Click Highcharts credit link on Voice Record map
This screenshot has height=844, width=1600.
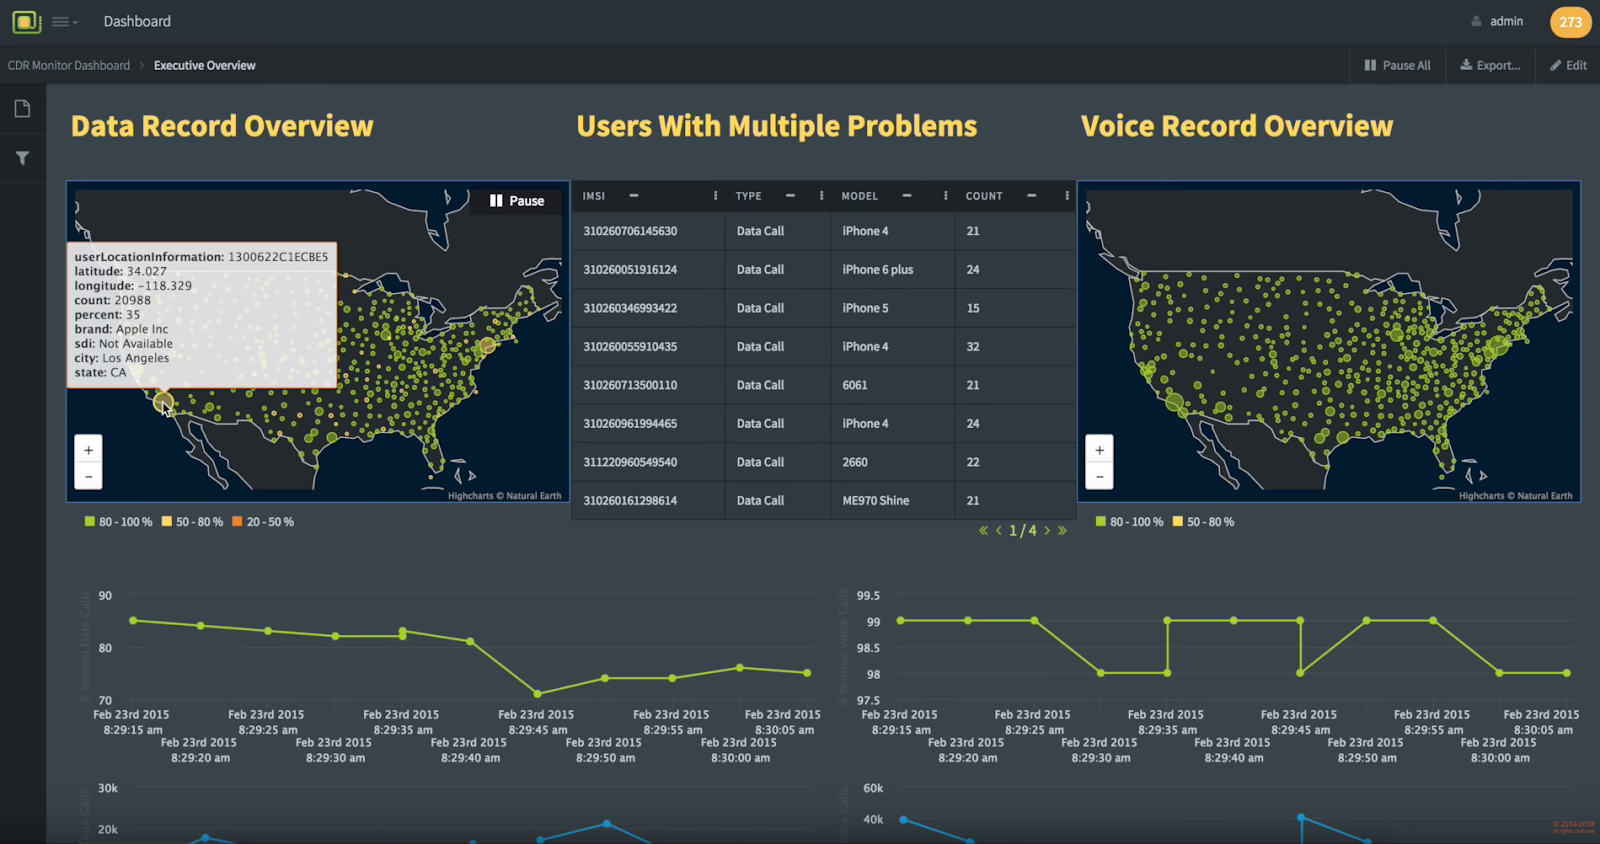click(x=1515, y=496)
